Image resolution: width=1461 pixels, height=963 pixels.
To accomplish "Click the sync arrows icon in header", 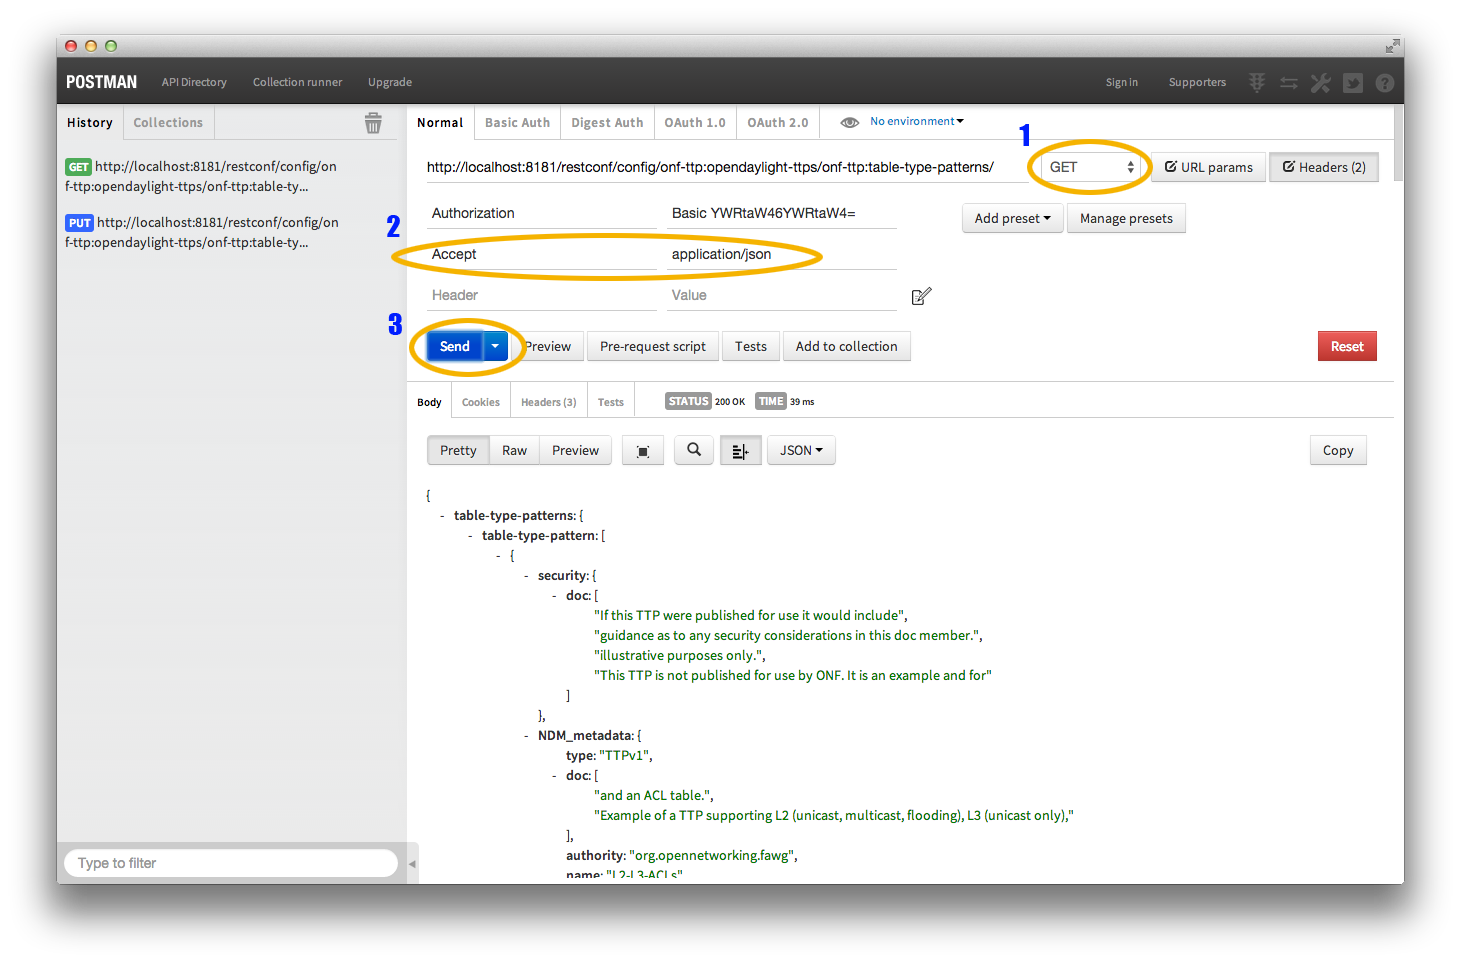I will [x=1289, y=83].
